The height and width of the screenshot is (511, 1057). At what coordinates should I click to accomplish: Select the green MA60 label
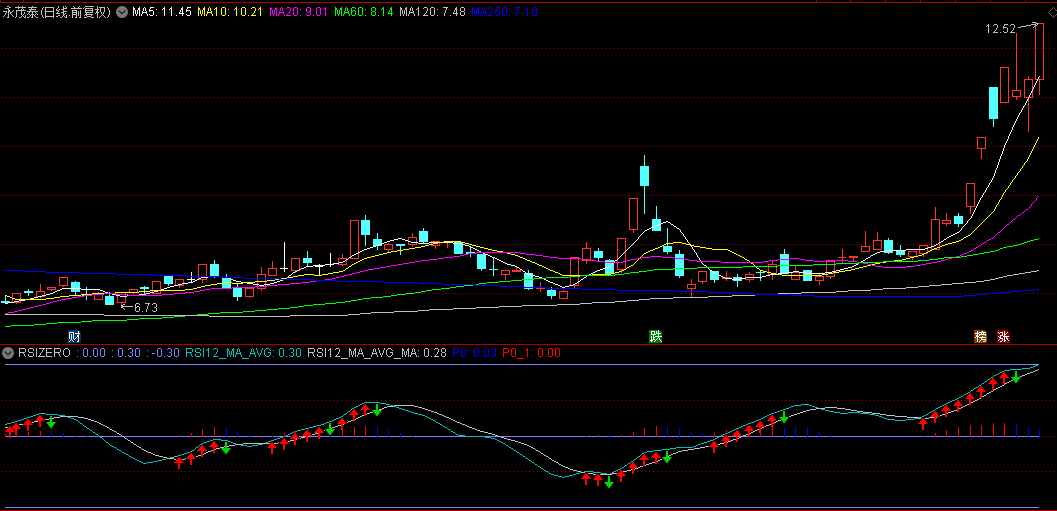tap(363, 12)
